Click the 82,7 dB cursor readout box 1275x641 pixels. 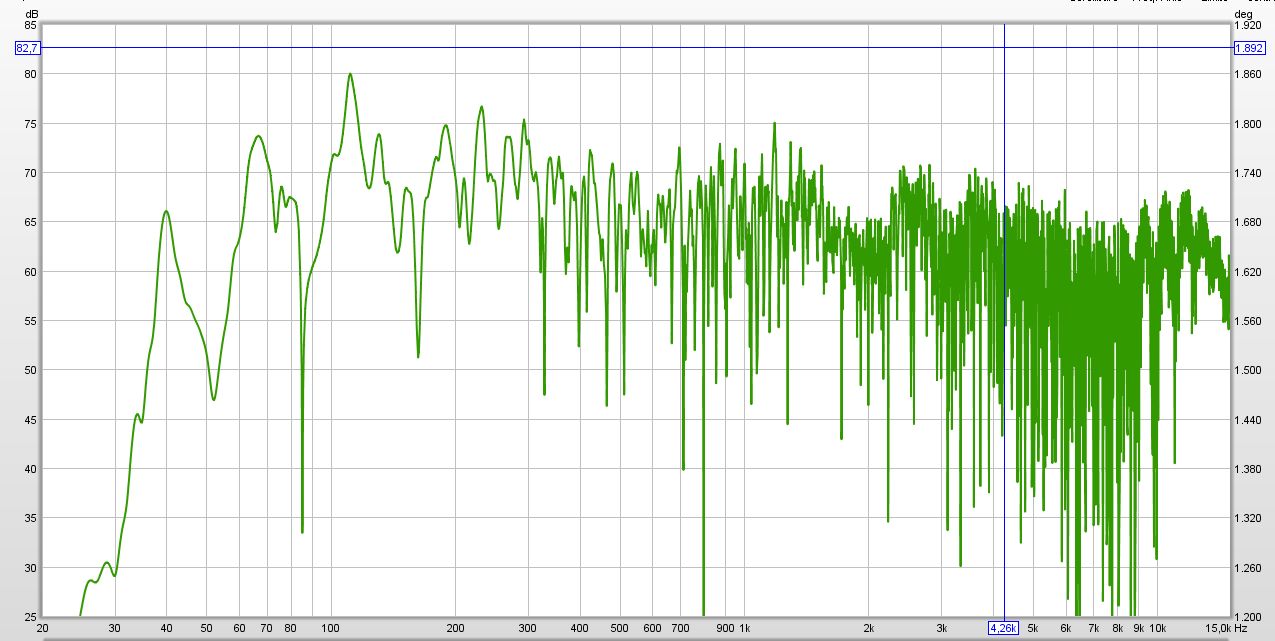click(27, 47)
